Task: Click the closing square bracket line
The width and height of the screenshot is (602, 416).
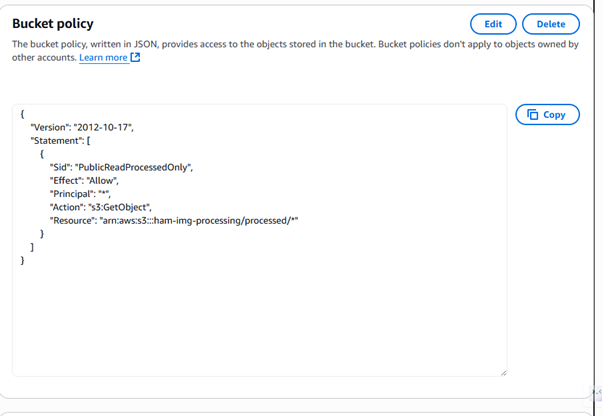Action: (x=32, y=247)
